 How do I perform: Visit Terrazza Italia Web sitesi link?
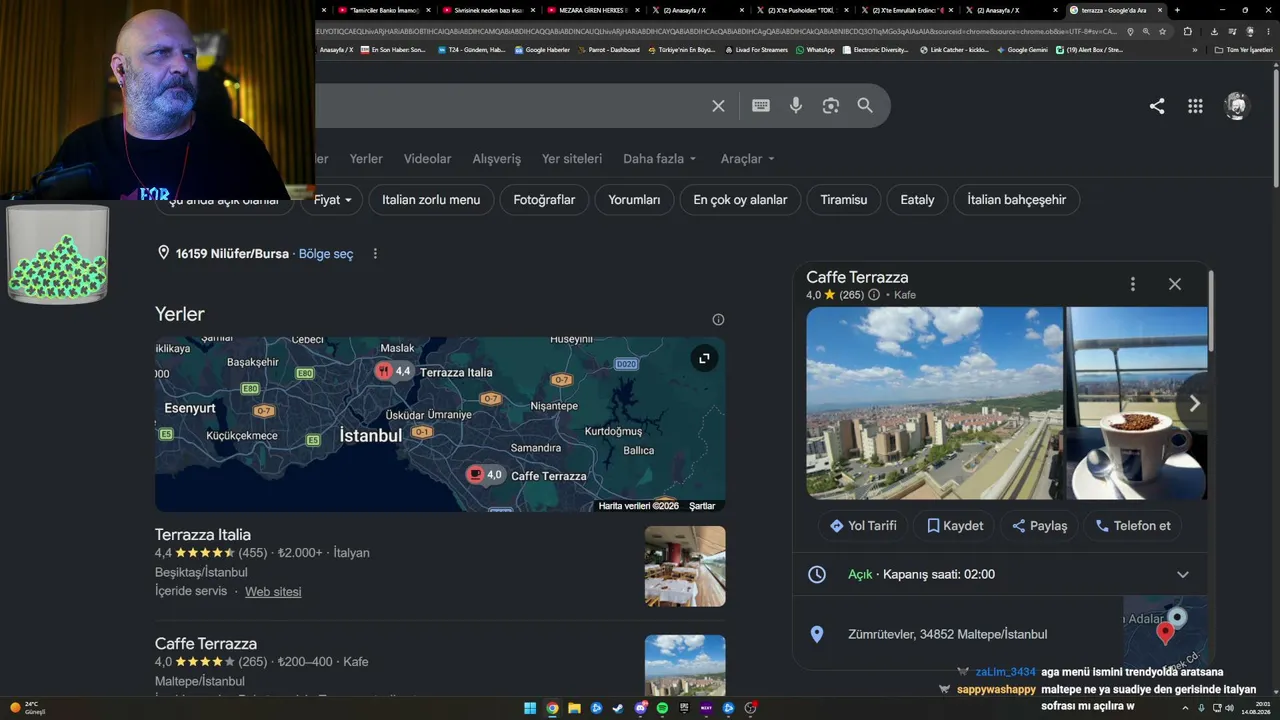pyautogui.click(x=273, y=592)
